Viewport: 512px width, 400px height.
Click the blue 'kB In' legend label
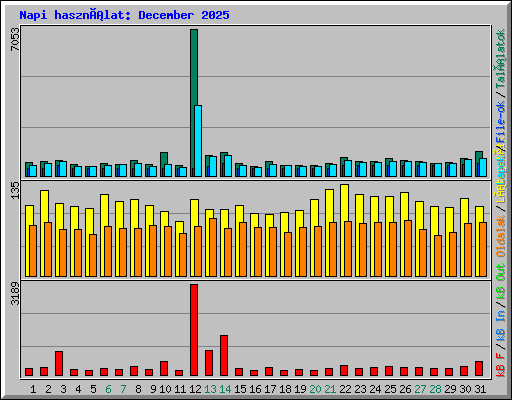coord(500,327)
